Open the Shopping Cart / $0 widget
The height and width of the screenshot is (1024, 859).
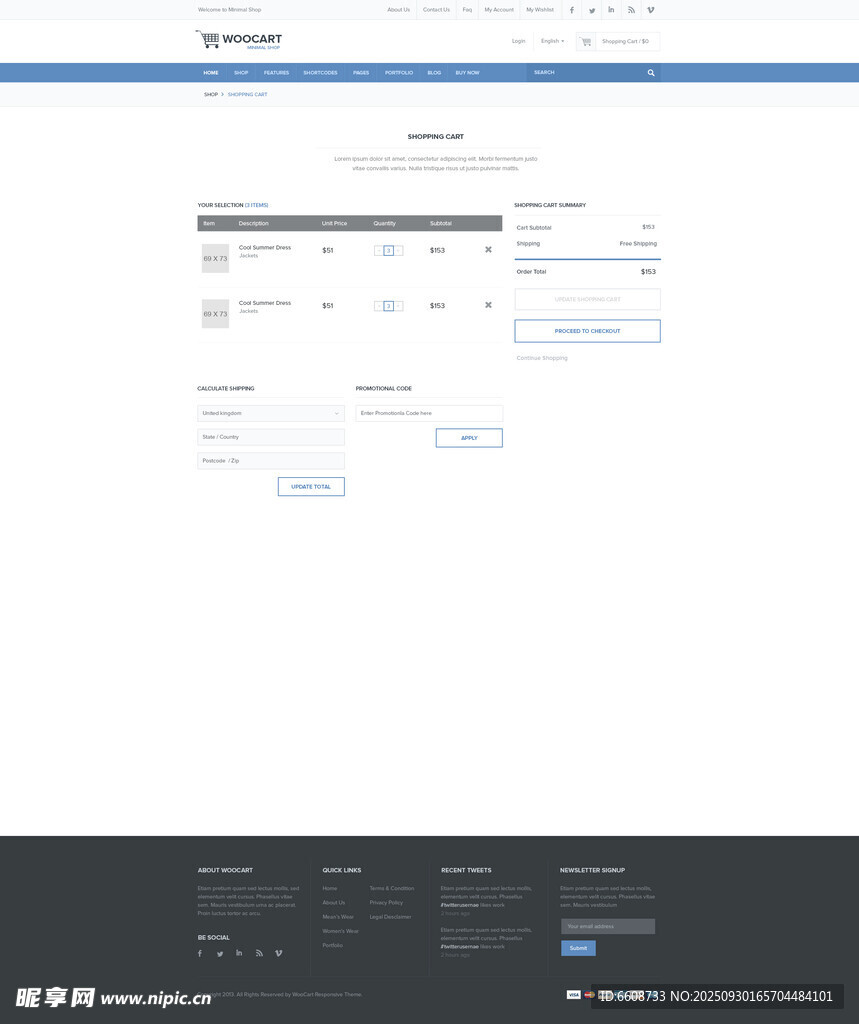(x=618, y=42)
